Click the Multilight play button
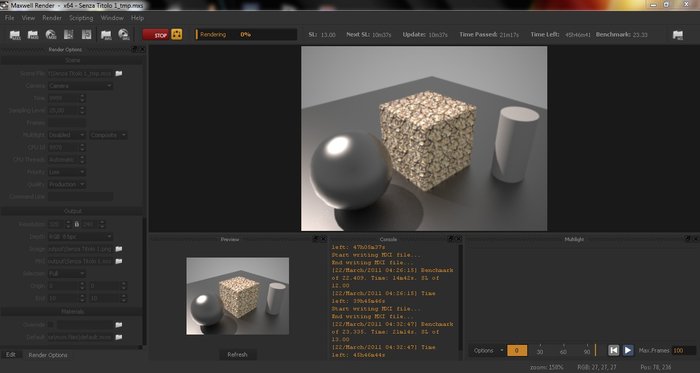The image size is (700, 373). (628, 350)
